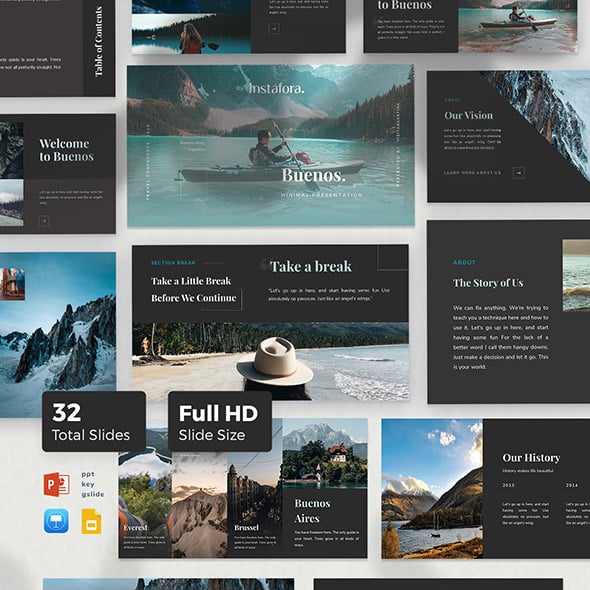The image size is (590, 590).
Task: Click the Instafora logo text on cover slide
Action: 276,89
